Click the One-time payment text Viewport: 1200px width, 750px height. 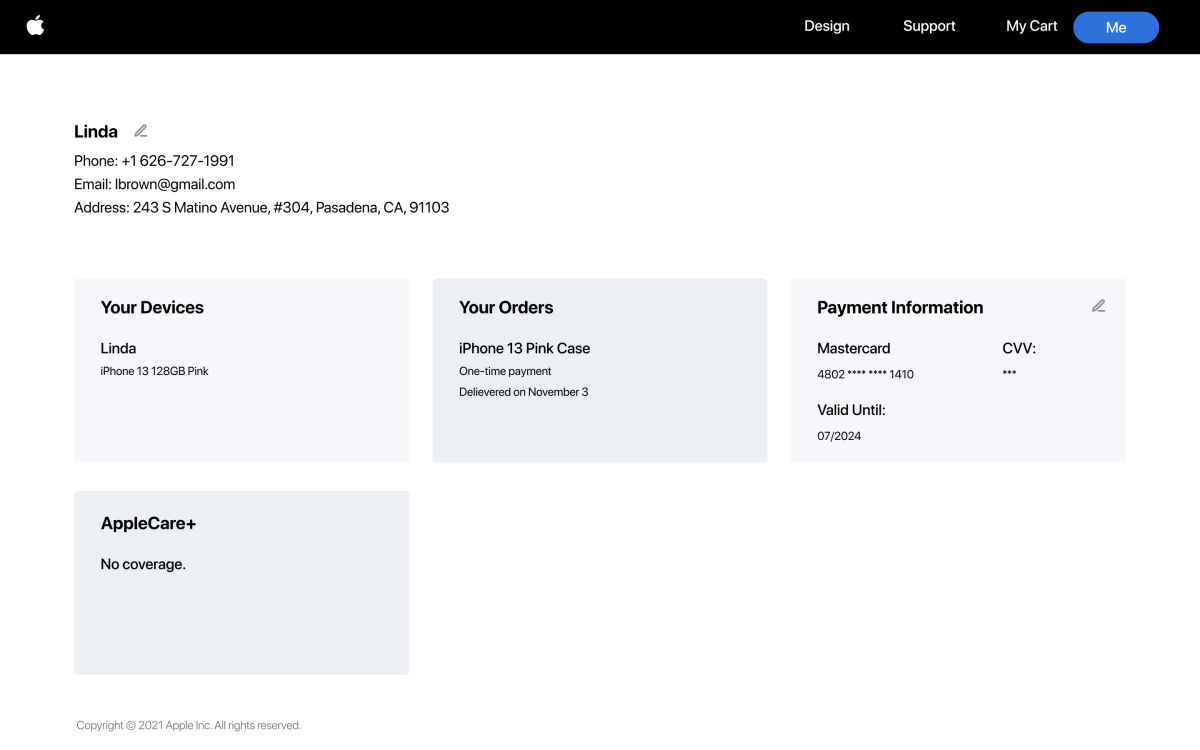click(x=505, y=371)
